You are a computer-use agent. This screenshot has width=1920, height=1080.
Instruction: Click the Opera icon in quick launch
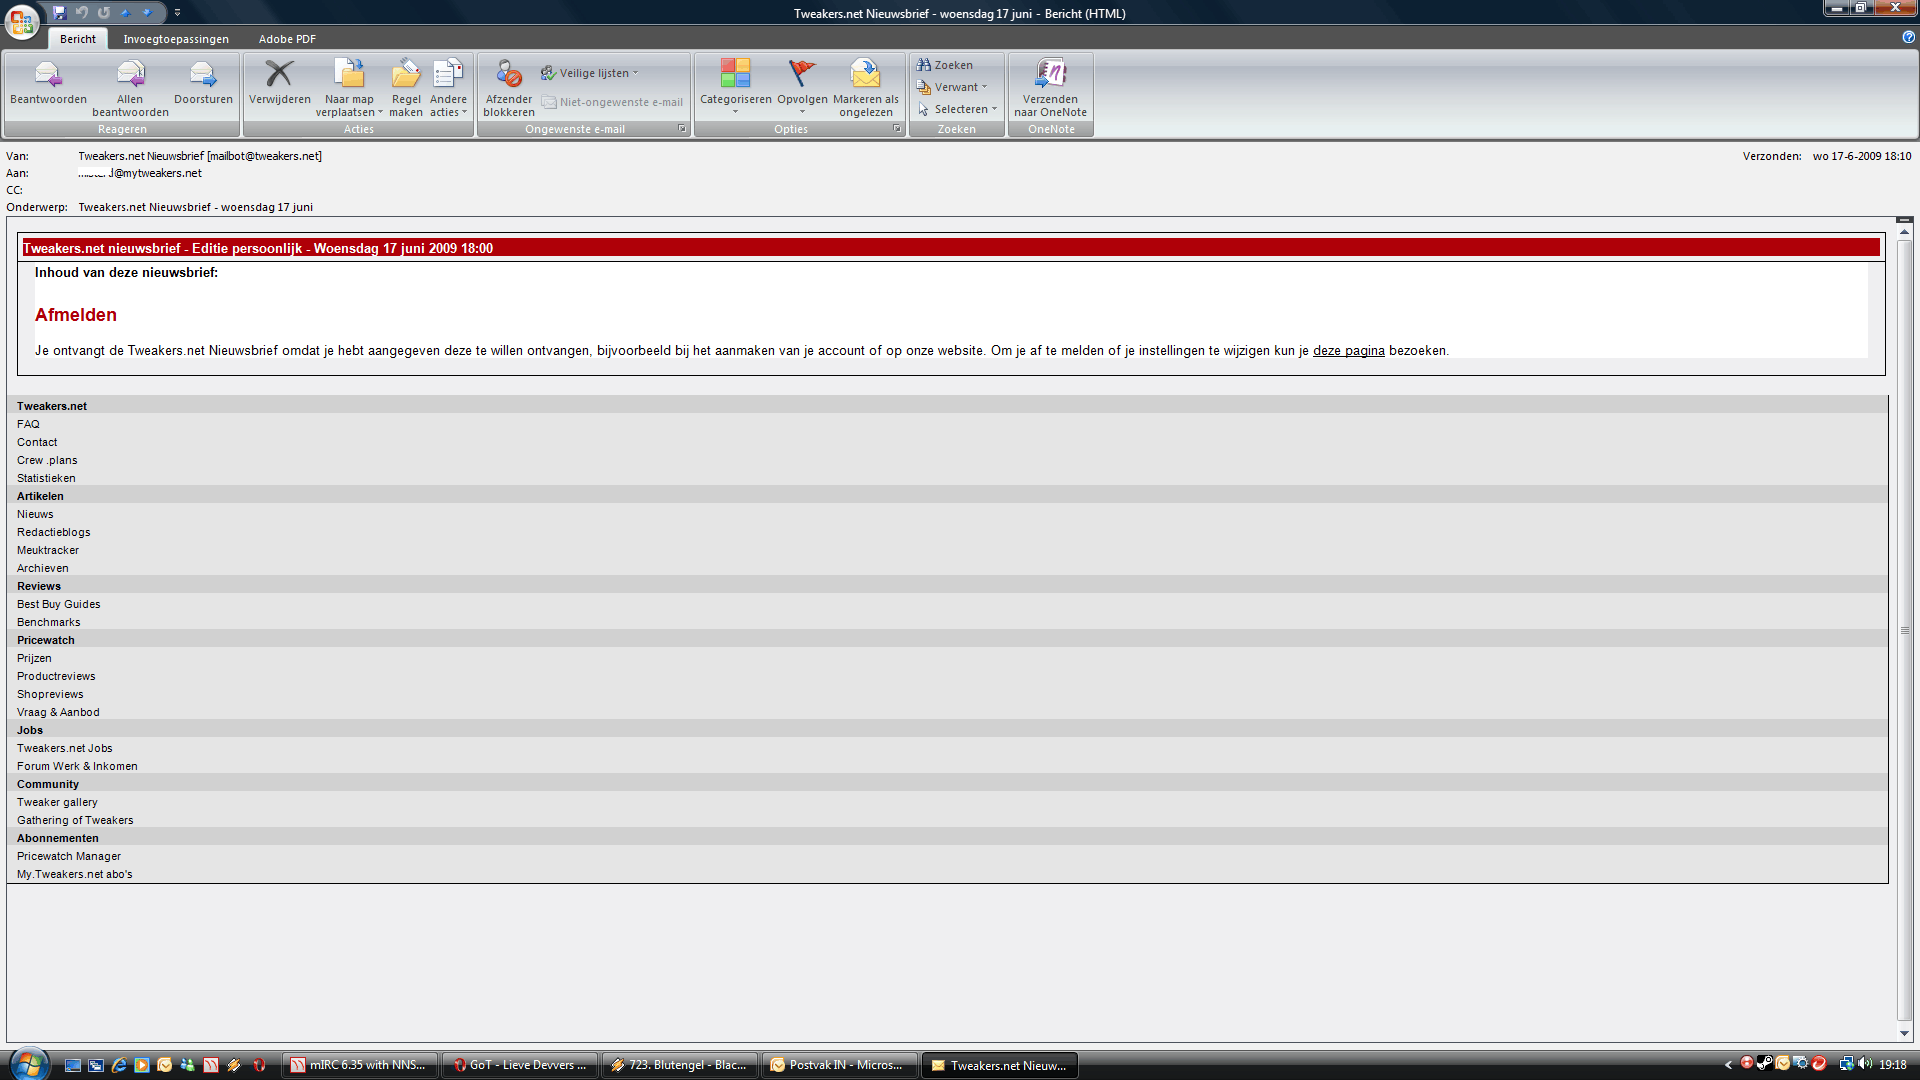point(258,1065)
